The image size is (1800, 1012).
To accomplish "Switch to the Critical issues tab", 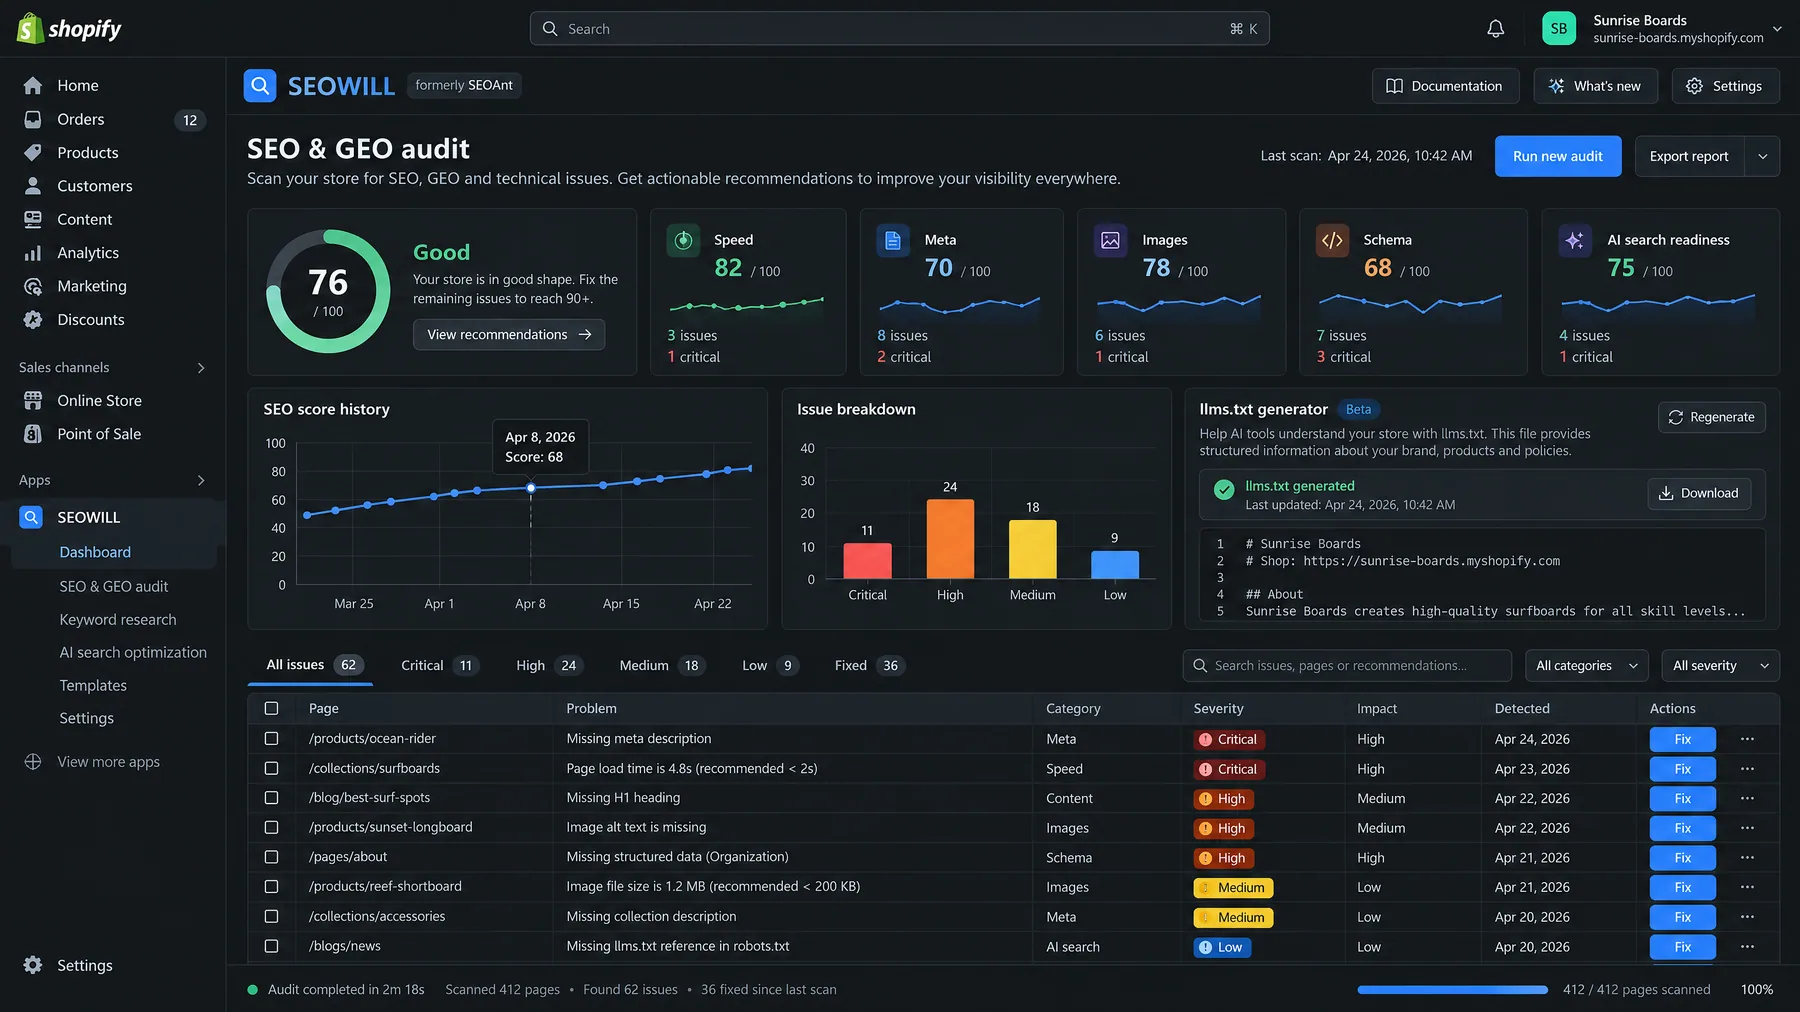I will click(439, 666).
